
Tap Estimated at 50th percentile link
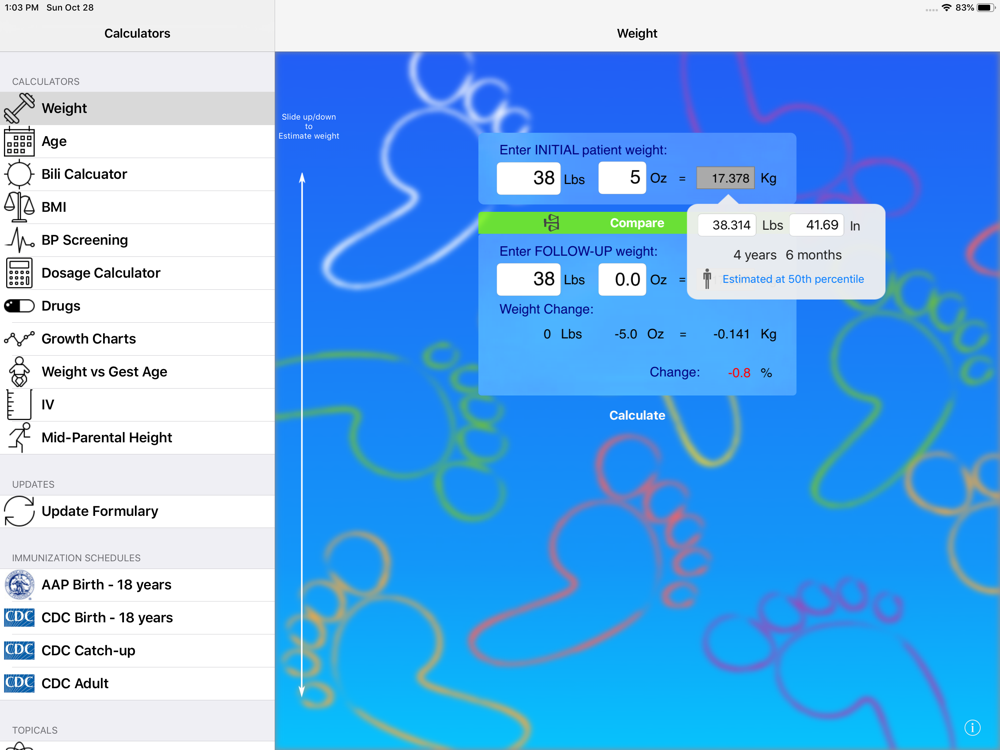[x=793, y=279]
